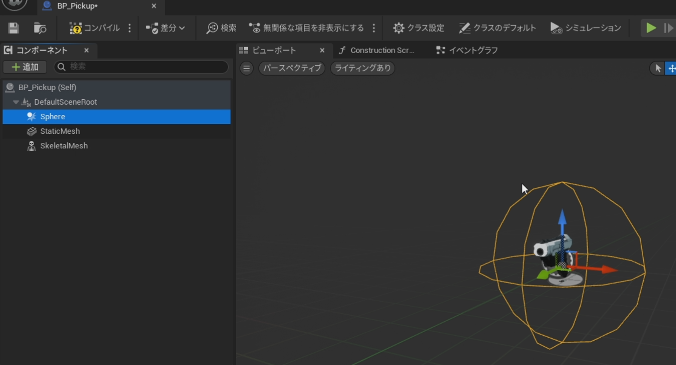This screenshot has height=365, width=676.
Task: Activate the viewport select mode arrow icon
Action: [x=658, y=68]
